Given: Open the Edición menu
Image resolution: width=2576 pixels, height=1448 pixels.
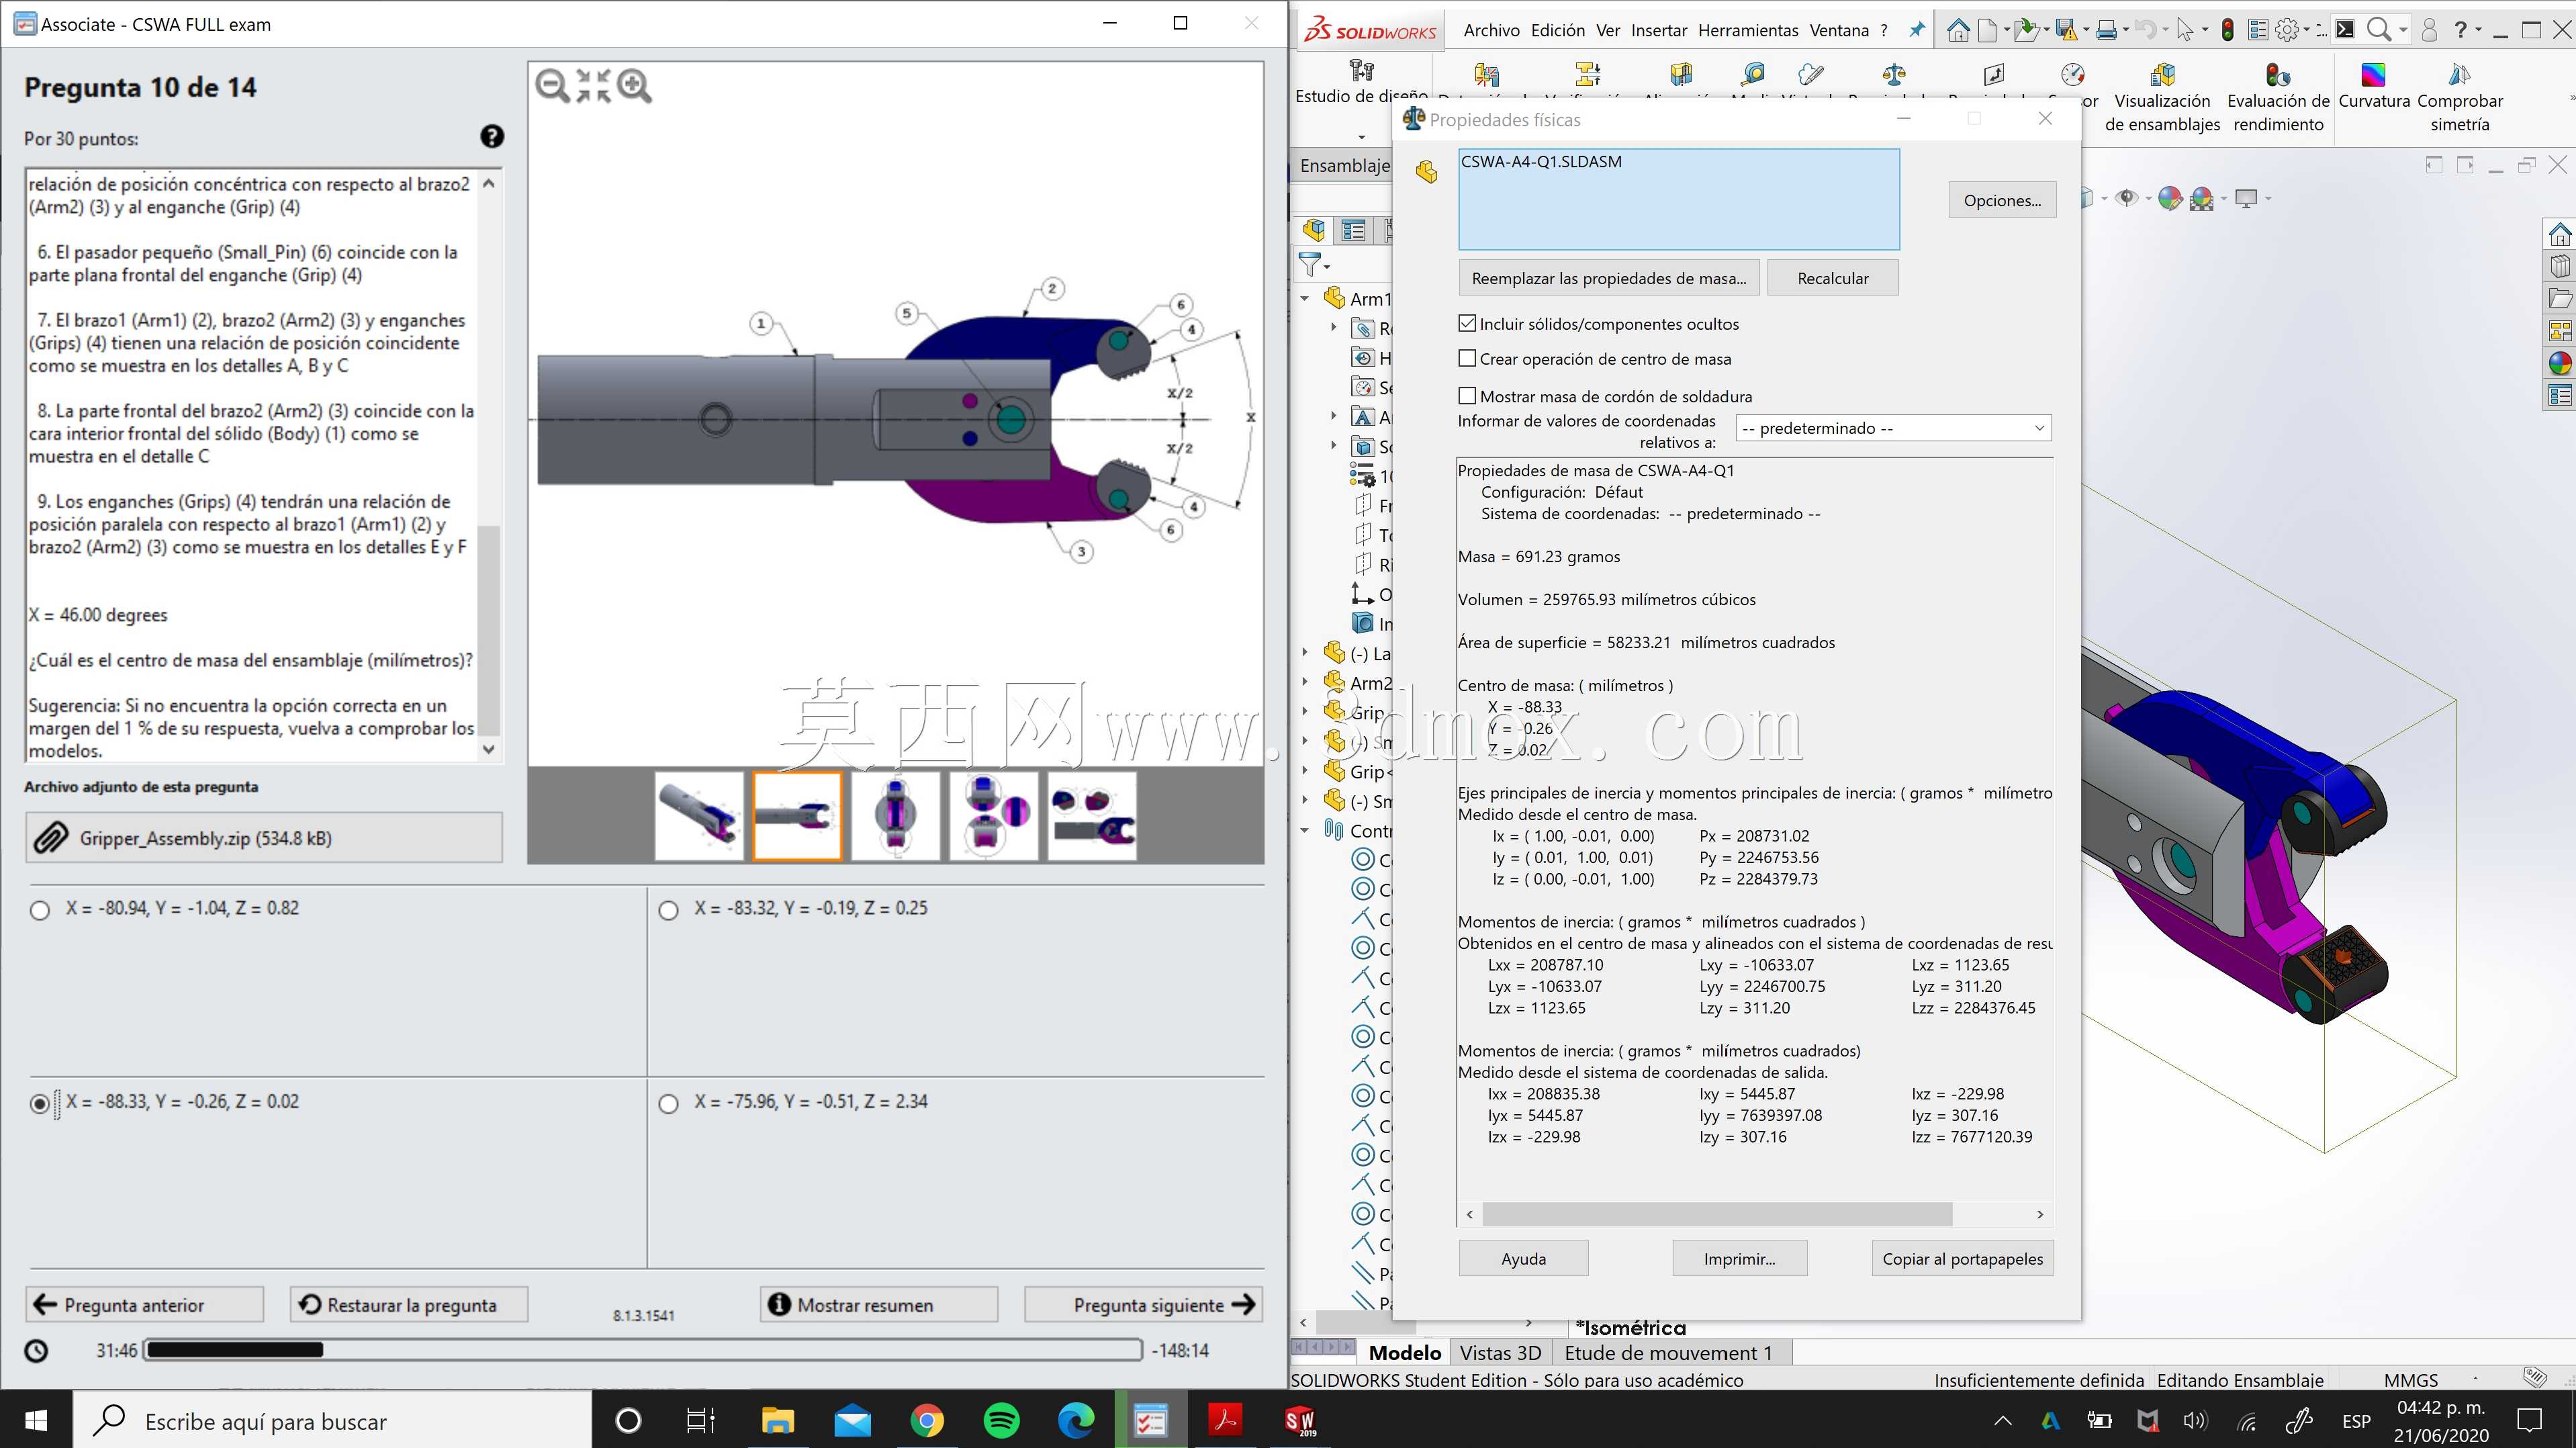Looking at the screenshot, I should coord(1558,30).
